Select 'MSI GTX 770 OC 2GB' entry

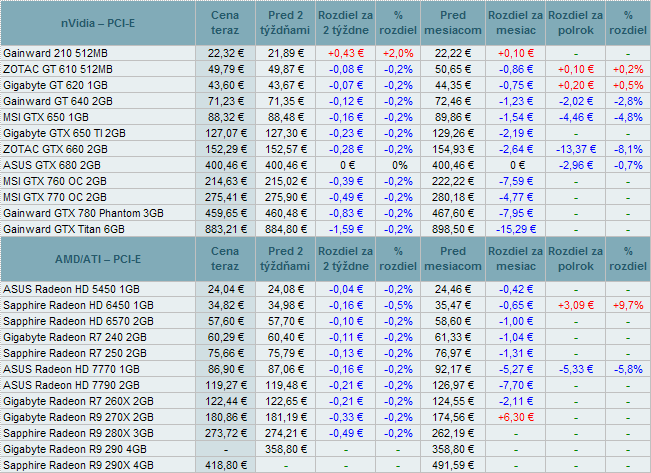pyautogui.click(x=55, y=197)
